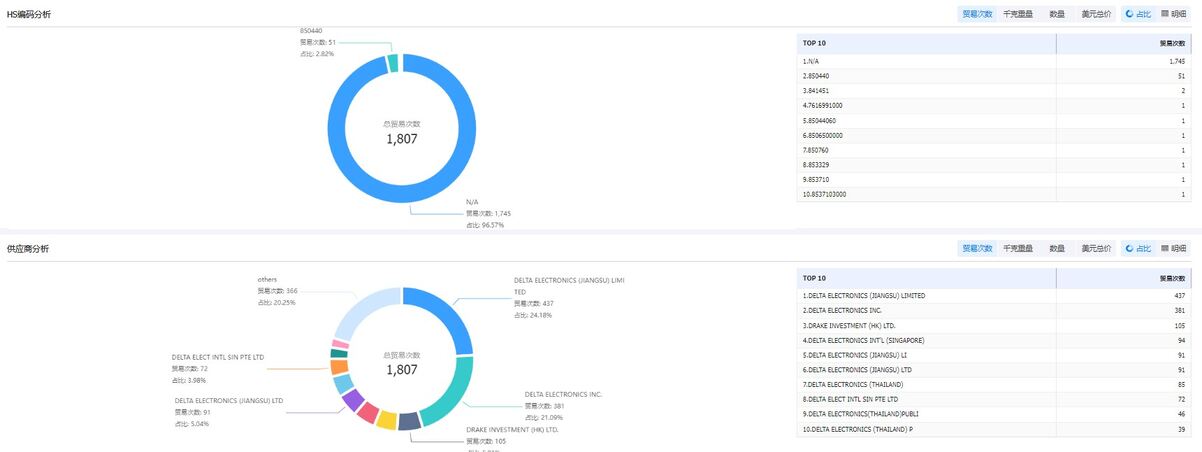Show 占比 chart view in 供应商分析
Viewport: 1202px width, 452px height.
1137,248
